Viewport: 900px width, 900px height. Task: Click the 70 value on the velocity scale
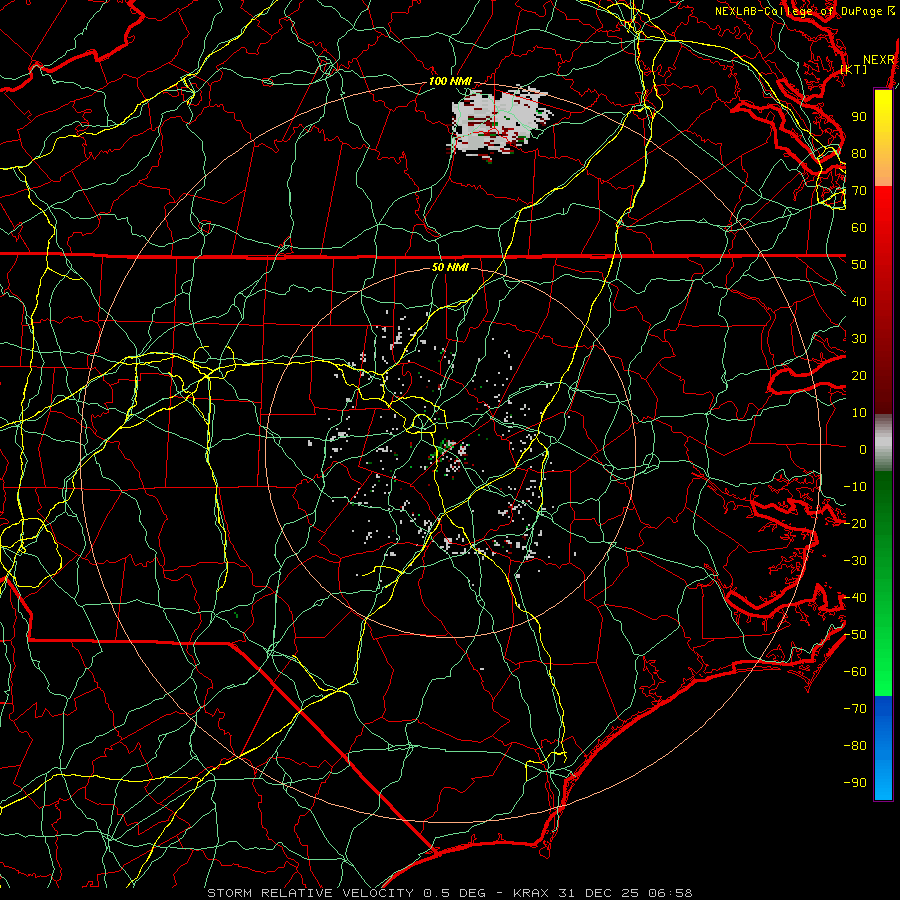[x=859, y=191]
